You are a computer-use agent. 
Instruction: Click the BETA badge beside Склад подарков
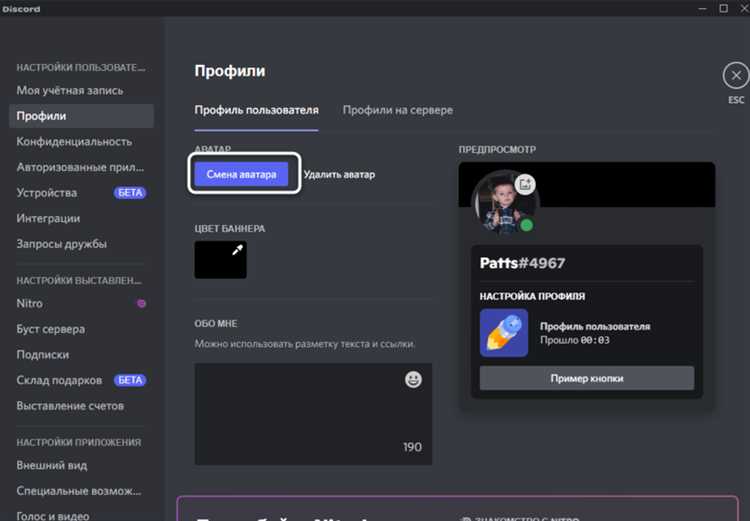(130, 380)
